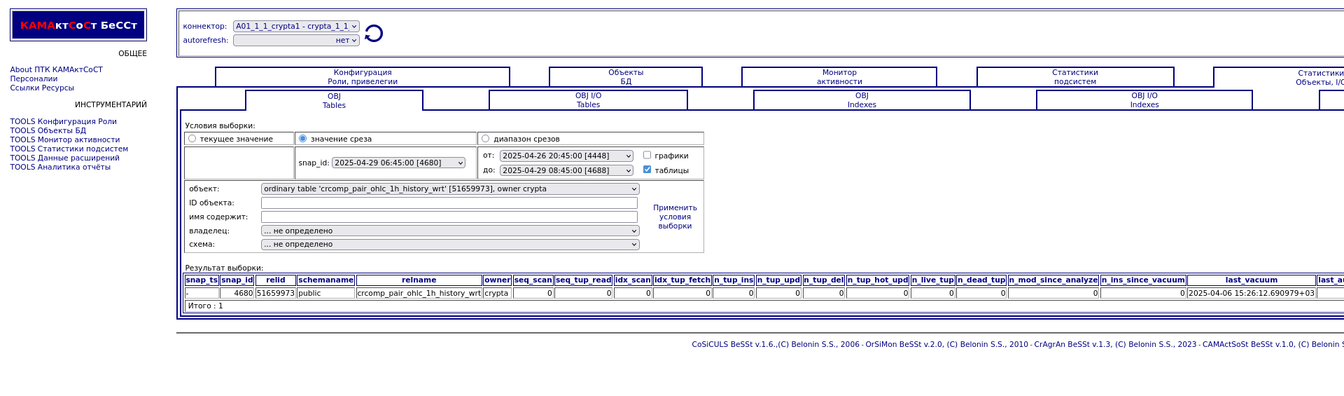Open 'TOOLS Аналитика отчёты' link
This screenshot has width=1344, height=396.
click(60, 167)
